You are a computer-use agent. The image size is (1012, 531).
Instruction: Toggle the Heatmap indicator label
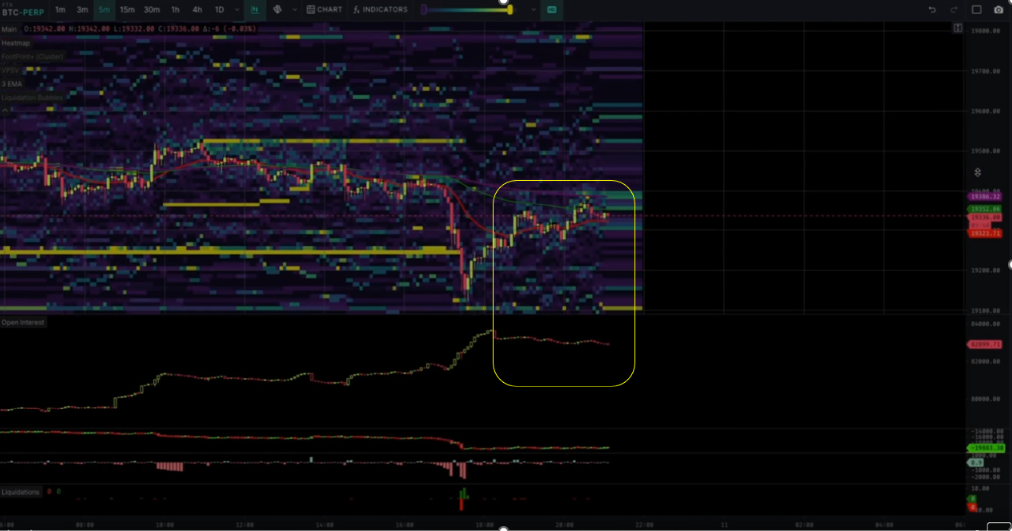pyautogui.click(x=15, y=43)
